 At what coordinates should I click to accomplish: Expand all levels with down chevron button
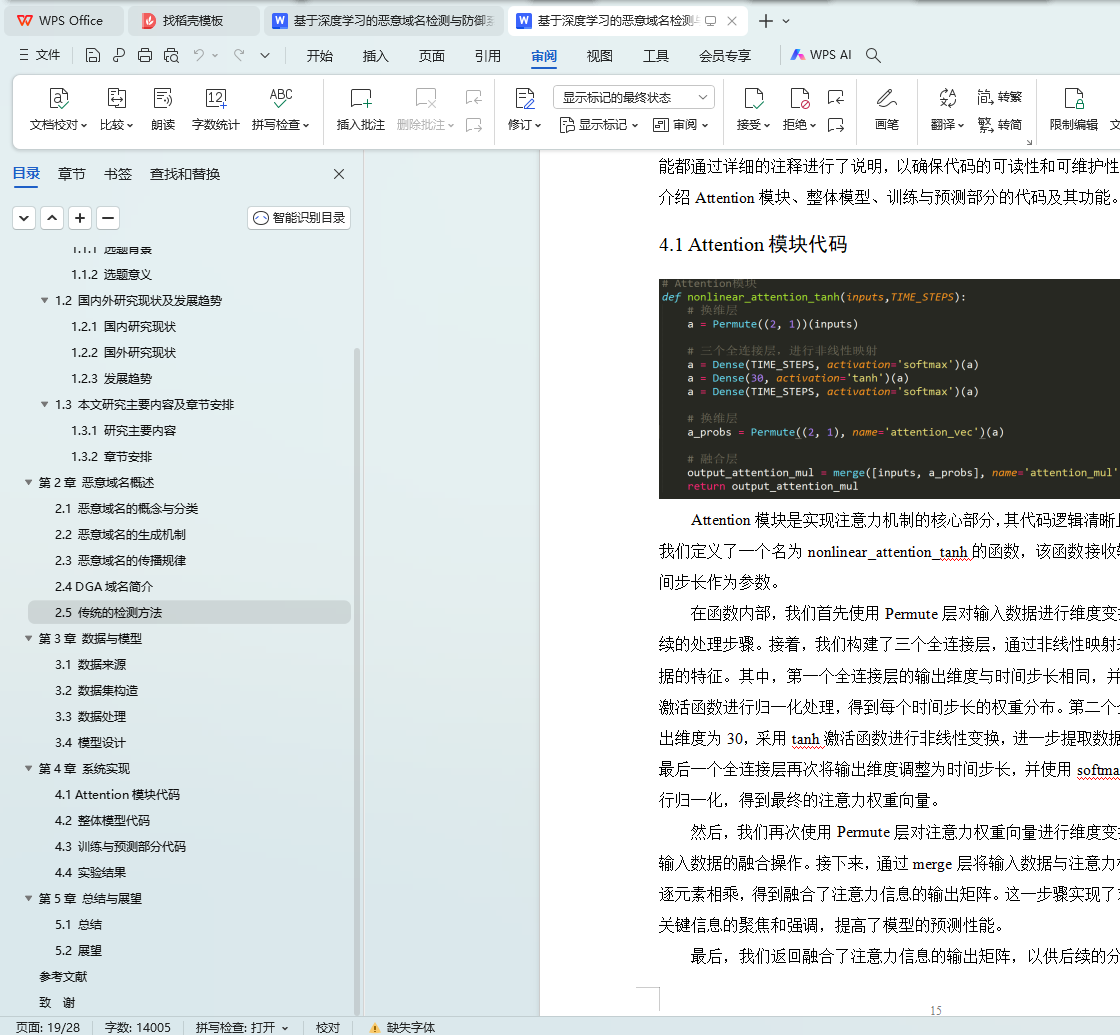[24, 218]
